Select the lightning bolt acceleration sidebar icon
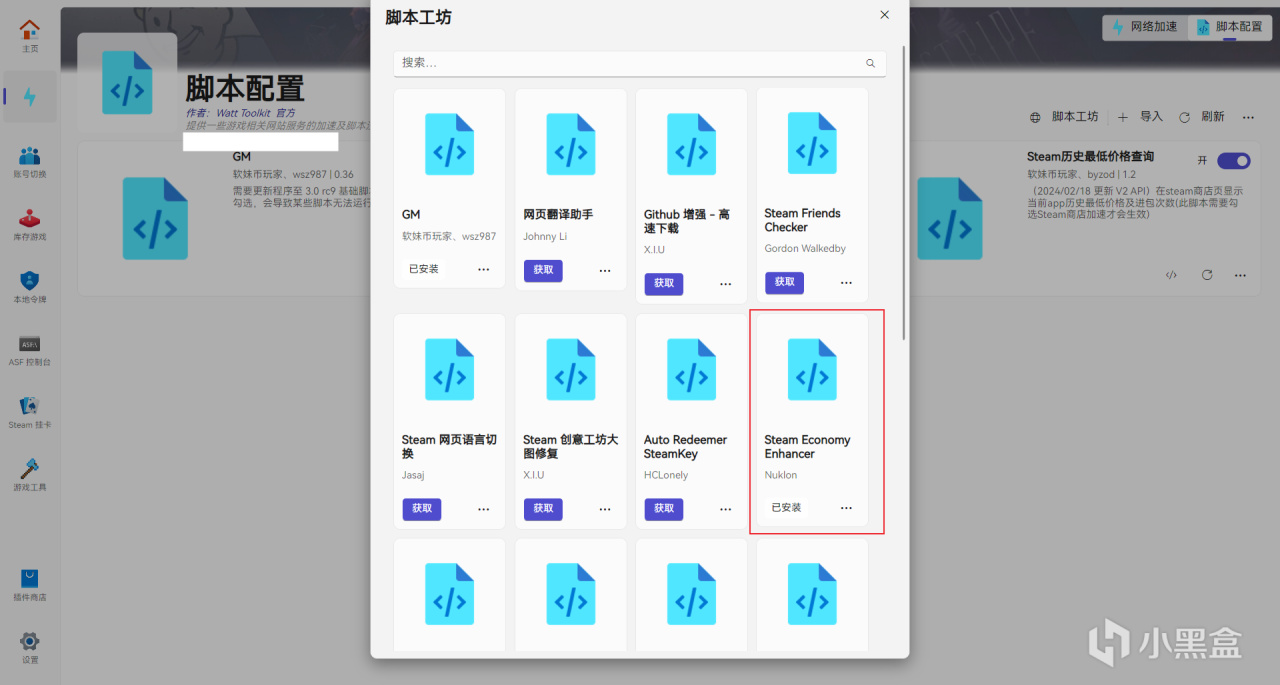 30,97
